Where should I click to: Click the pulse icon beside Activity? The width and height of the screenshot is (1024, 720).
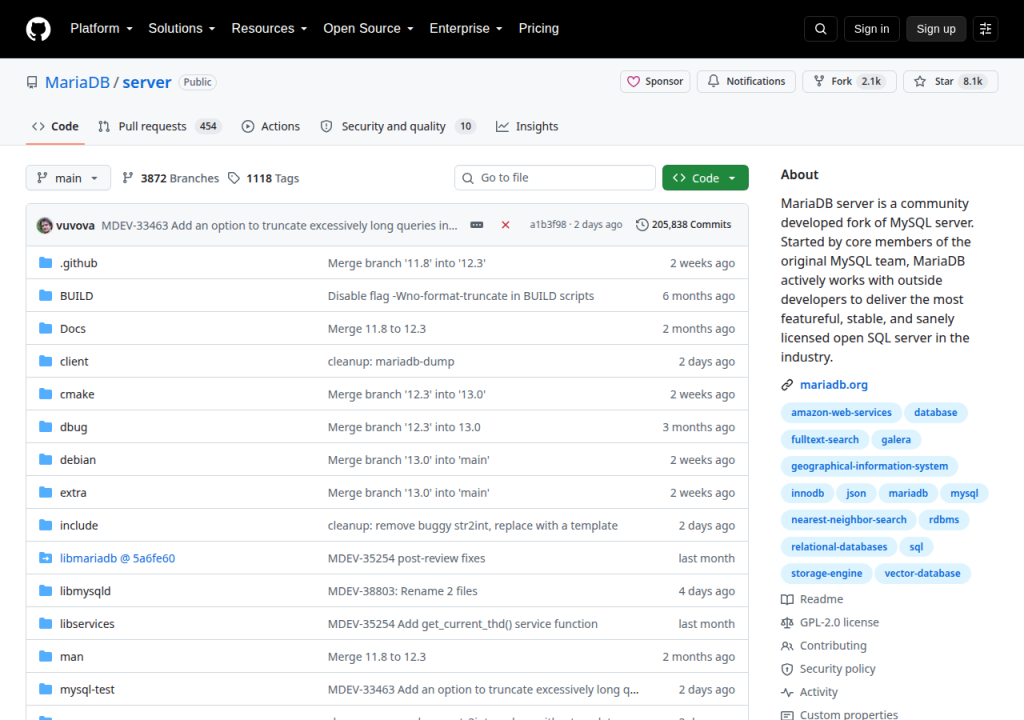pos(787,692)
